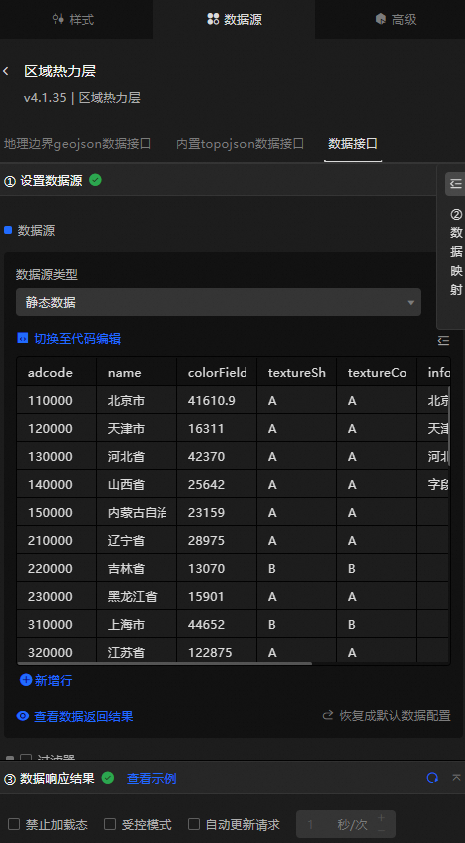Click the green check beside 设置数据源
Viewport: 465px width, 843px height.
[95, 180]
